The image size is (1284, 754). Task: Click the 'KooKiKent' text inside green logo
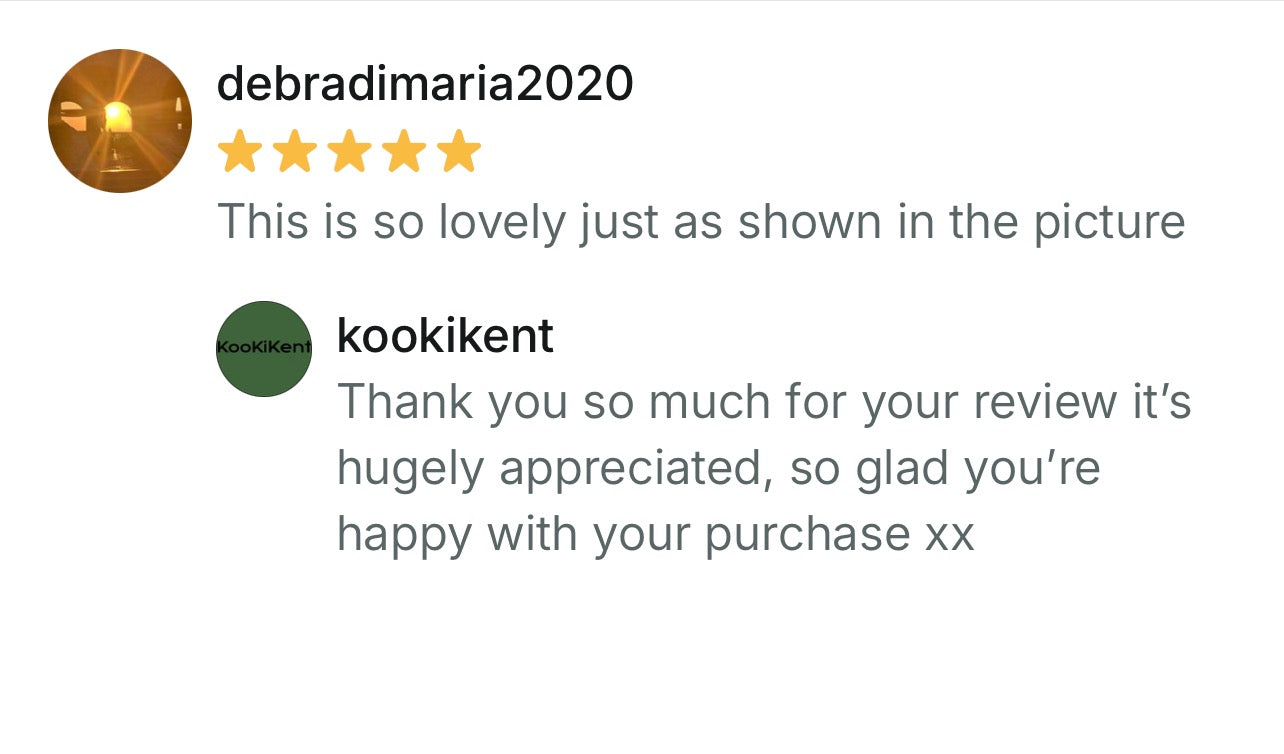click(x=264, y=347)
